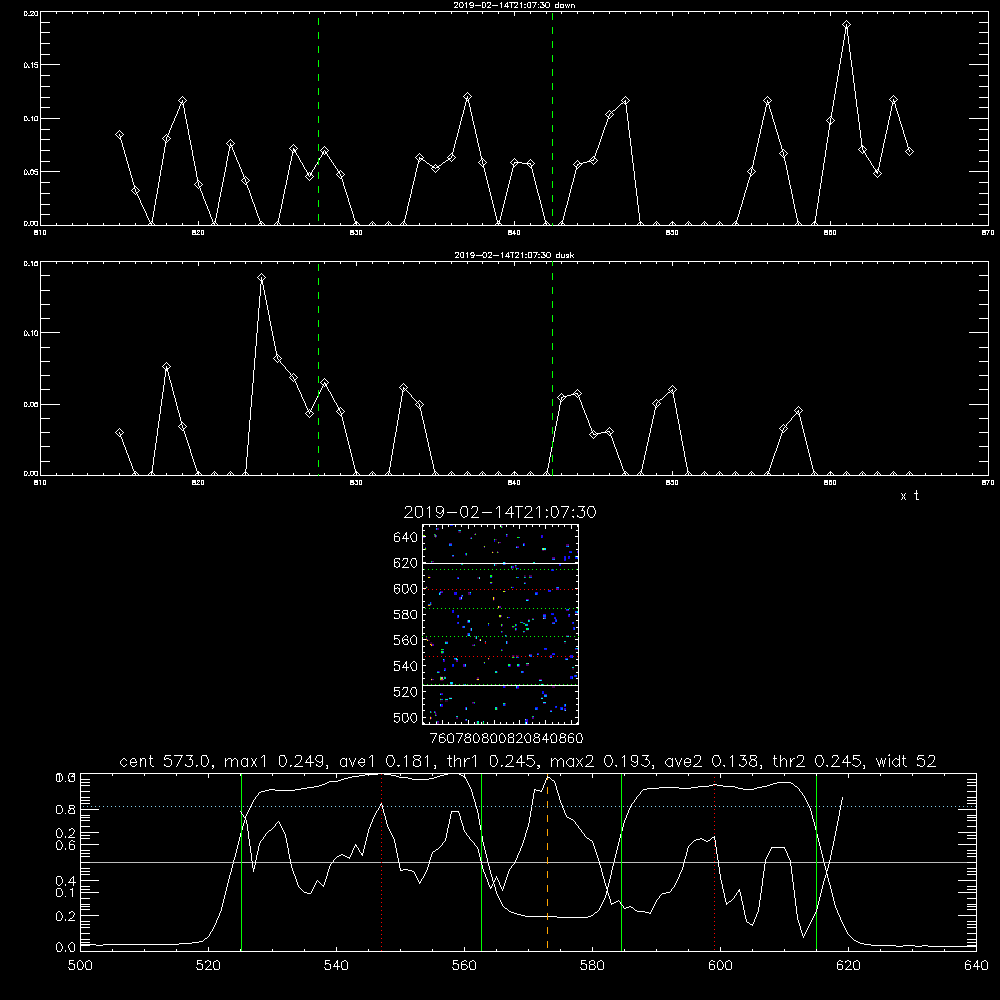
Task: Click the 'widt 52' value in the stats line
Action: [x=906, y=761]
